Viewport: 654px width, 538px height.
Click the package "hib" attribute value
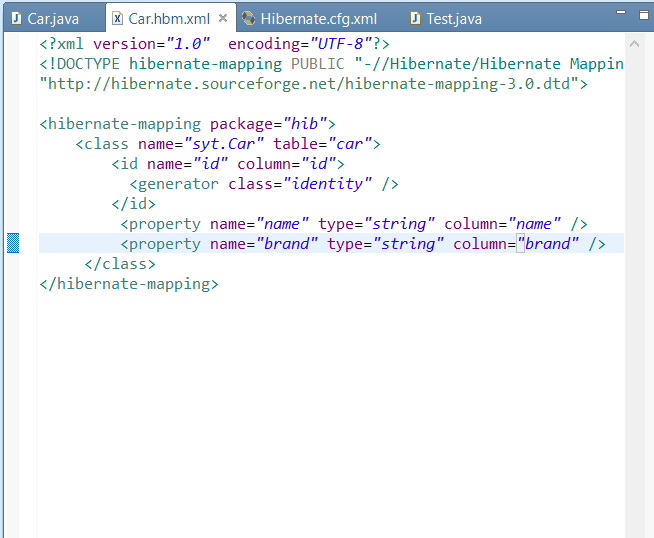[304, 124]
